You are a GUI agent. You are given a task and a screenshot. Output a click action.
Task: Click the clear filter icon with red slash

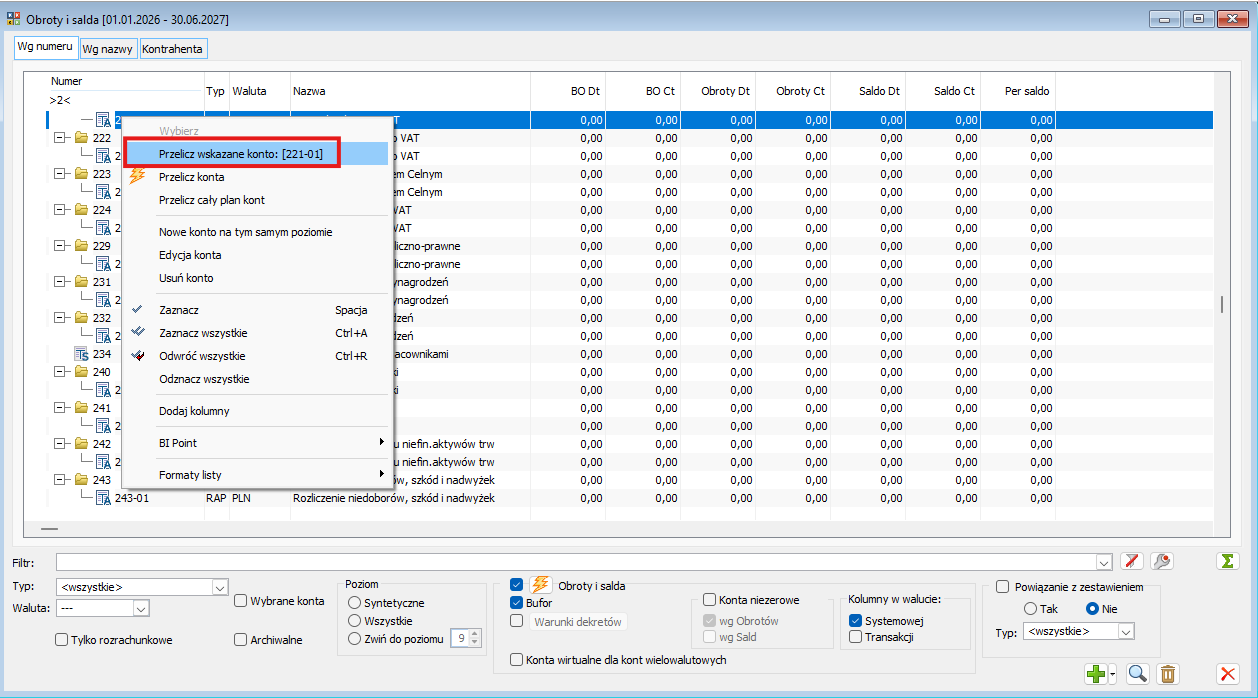pos(1131,561)
